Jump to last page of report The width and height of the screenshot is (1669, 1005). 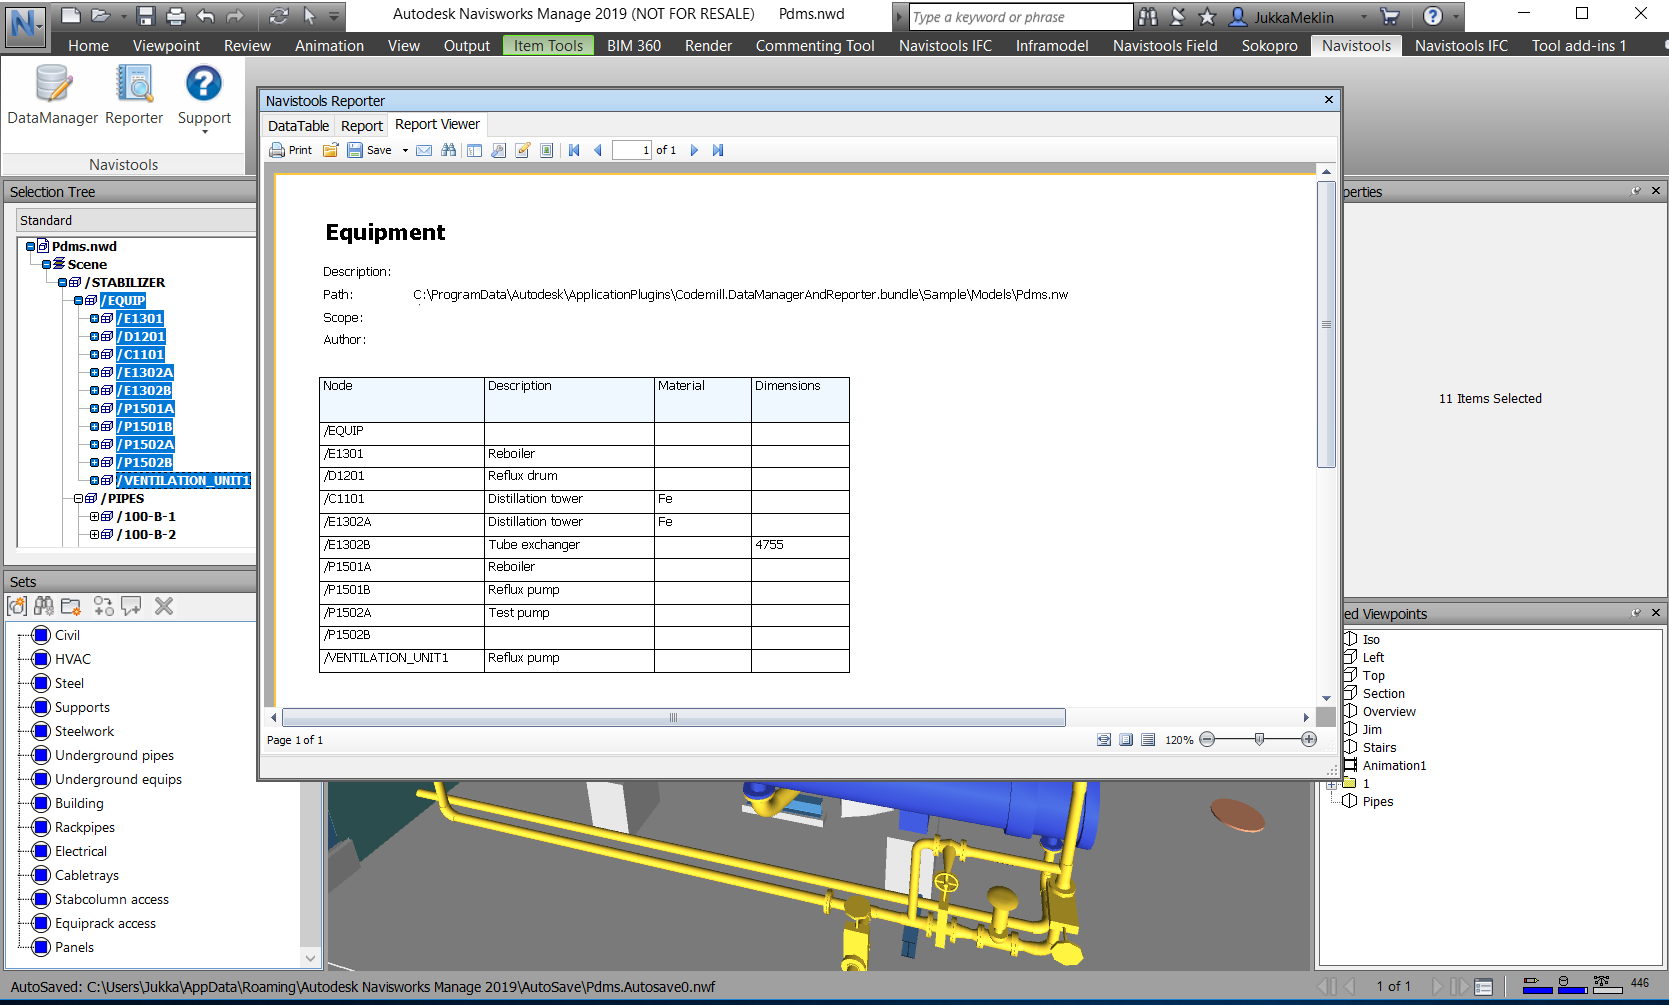coord(718,150)
